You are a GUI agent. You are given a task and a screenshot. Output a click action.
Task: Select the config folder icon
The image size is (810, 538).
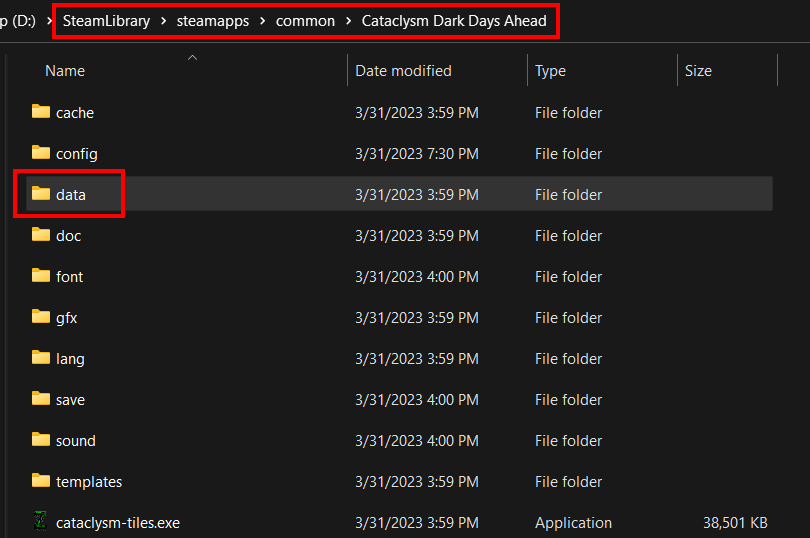[x=41, y=153]
